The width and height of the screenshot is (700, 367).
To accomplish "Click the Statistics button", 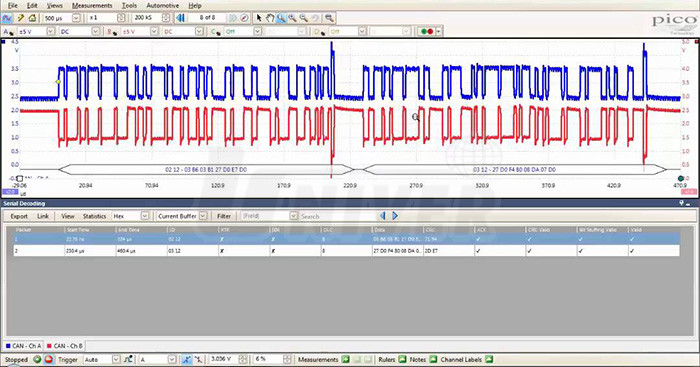I will [94, 216].
